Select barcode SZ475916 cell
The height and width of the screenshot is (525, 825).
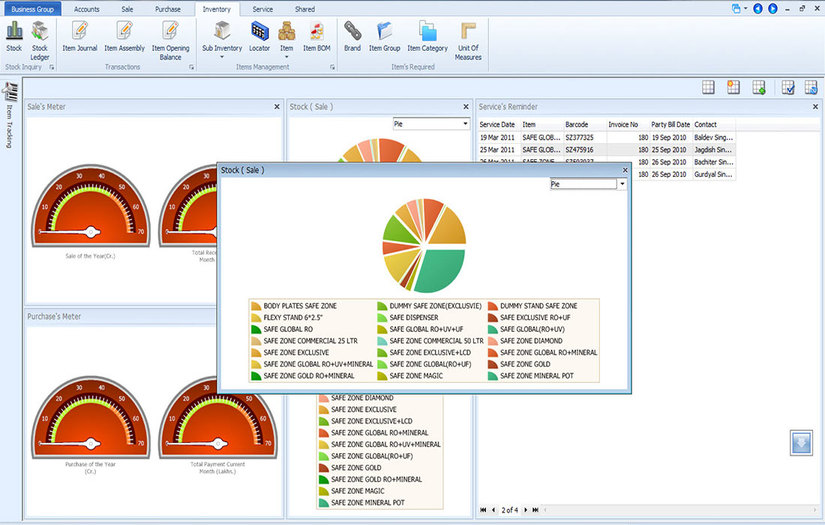585,150
